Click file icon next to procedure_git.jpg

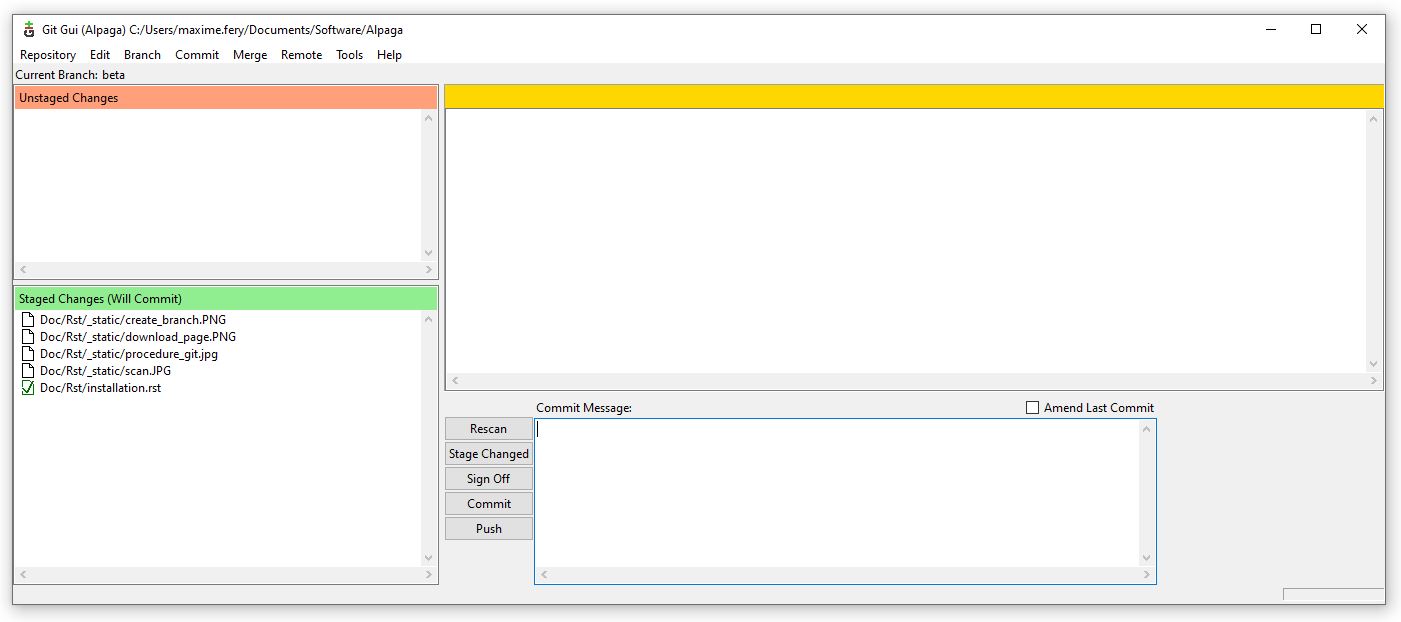pyautogui.click(x=28, y=354)
